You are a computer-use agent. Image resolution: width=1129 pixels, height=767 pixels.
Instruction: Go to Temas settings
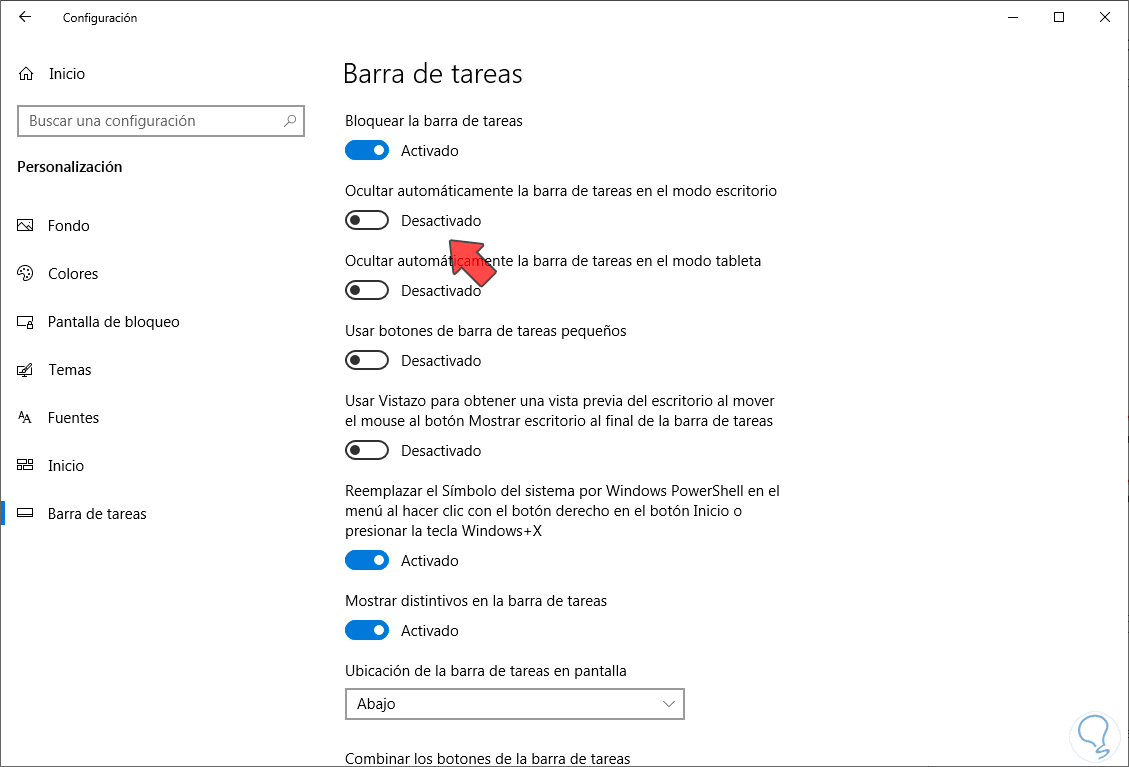tap(70, 370)
